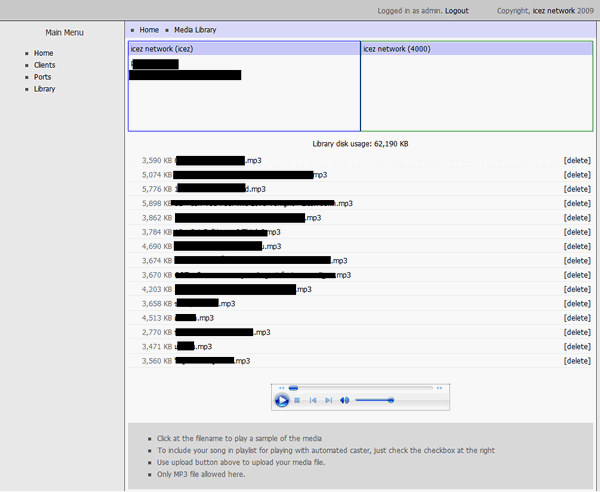Skip to previous track in player
Screen dimensions: 600x492
[313, 401]
